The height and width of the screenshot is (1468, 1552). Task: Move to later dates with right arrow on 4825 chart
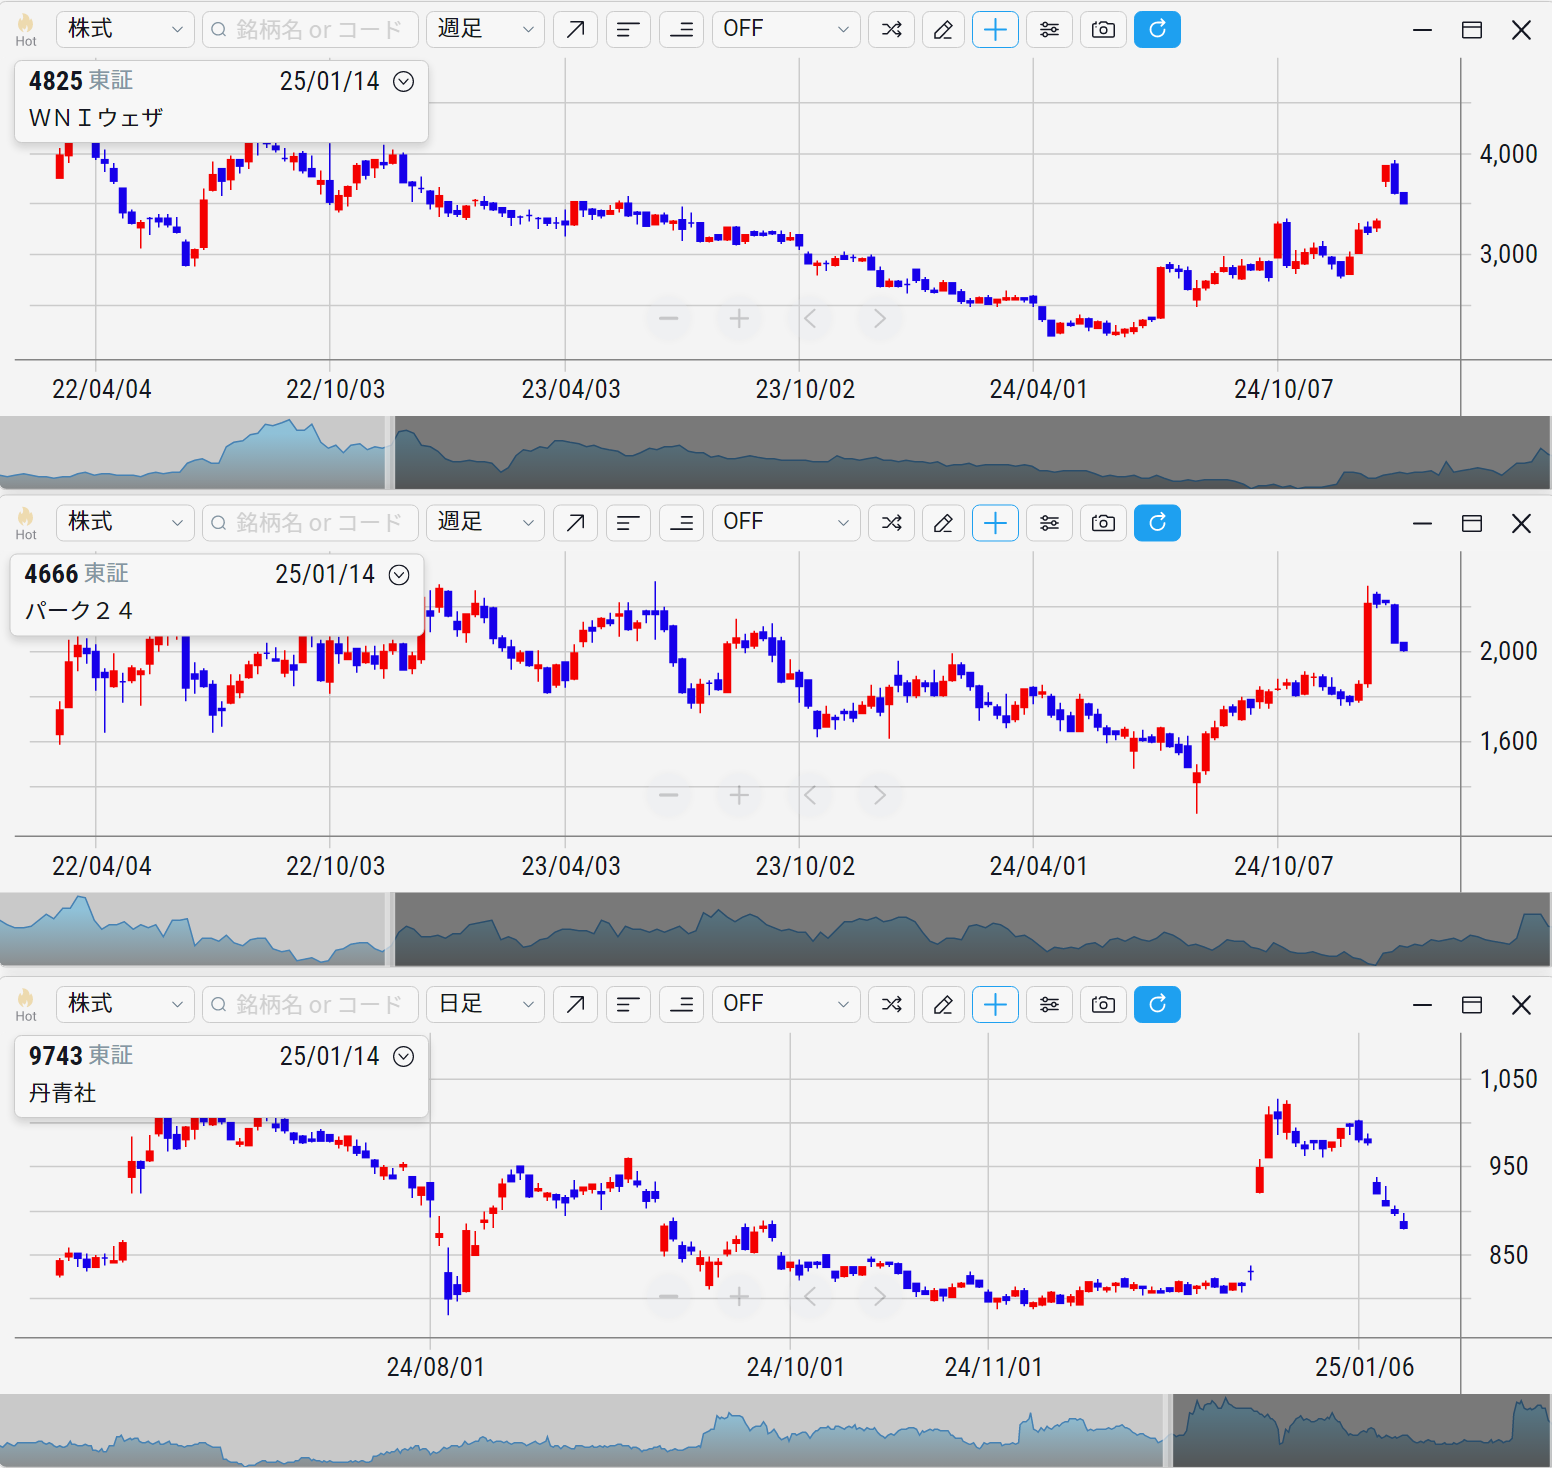pyautogui.click(x=880, y=319)
